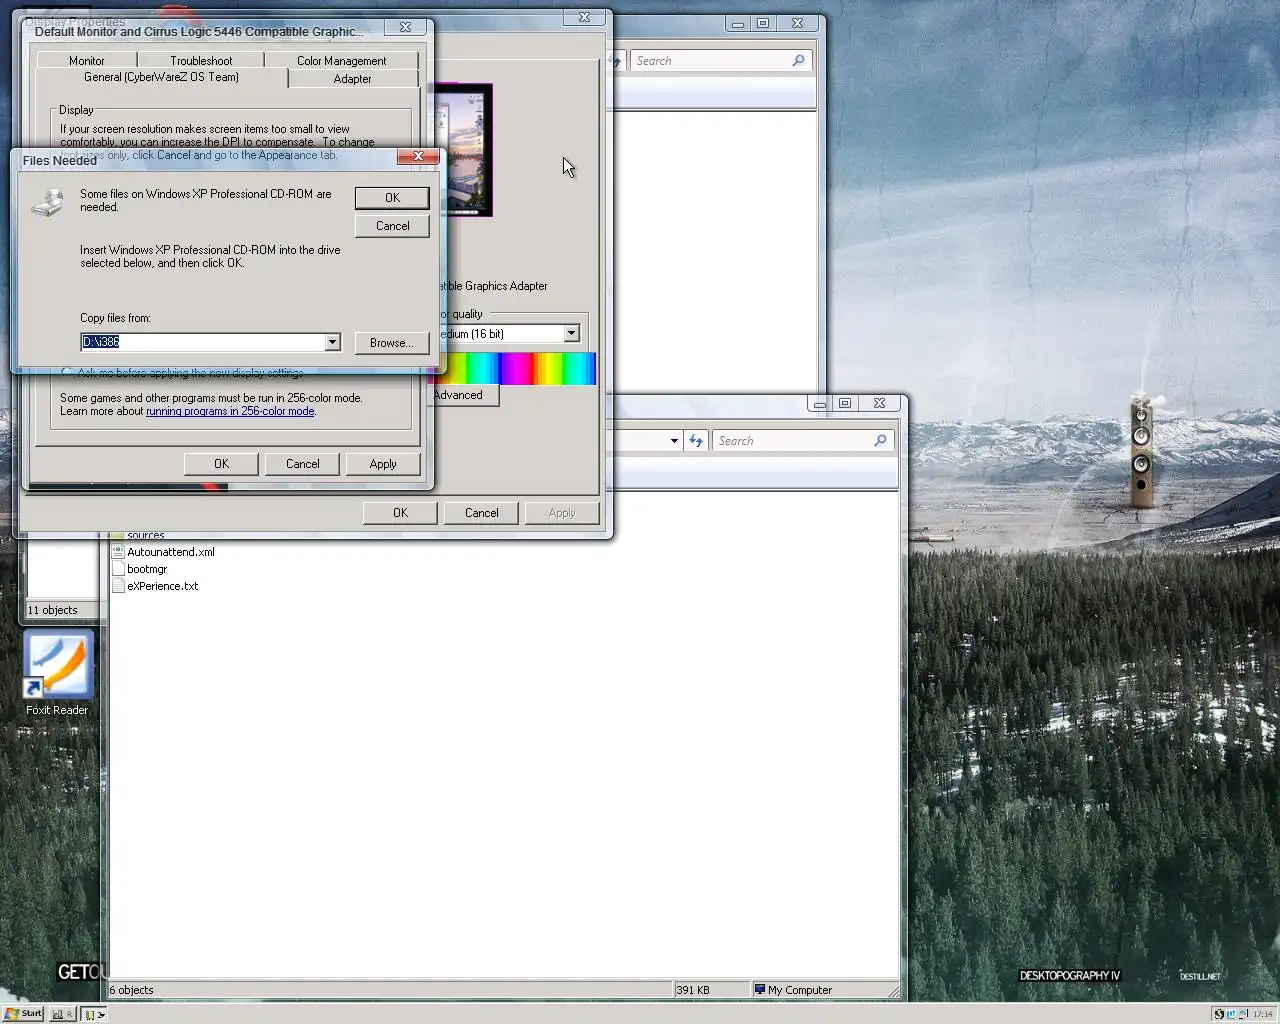Click the My Computer status bar icon
The width and height of the screenshot is (1280, 1024).
pyautogui.click(x=760, y=989)
